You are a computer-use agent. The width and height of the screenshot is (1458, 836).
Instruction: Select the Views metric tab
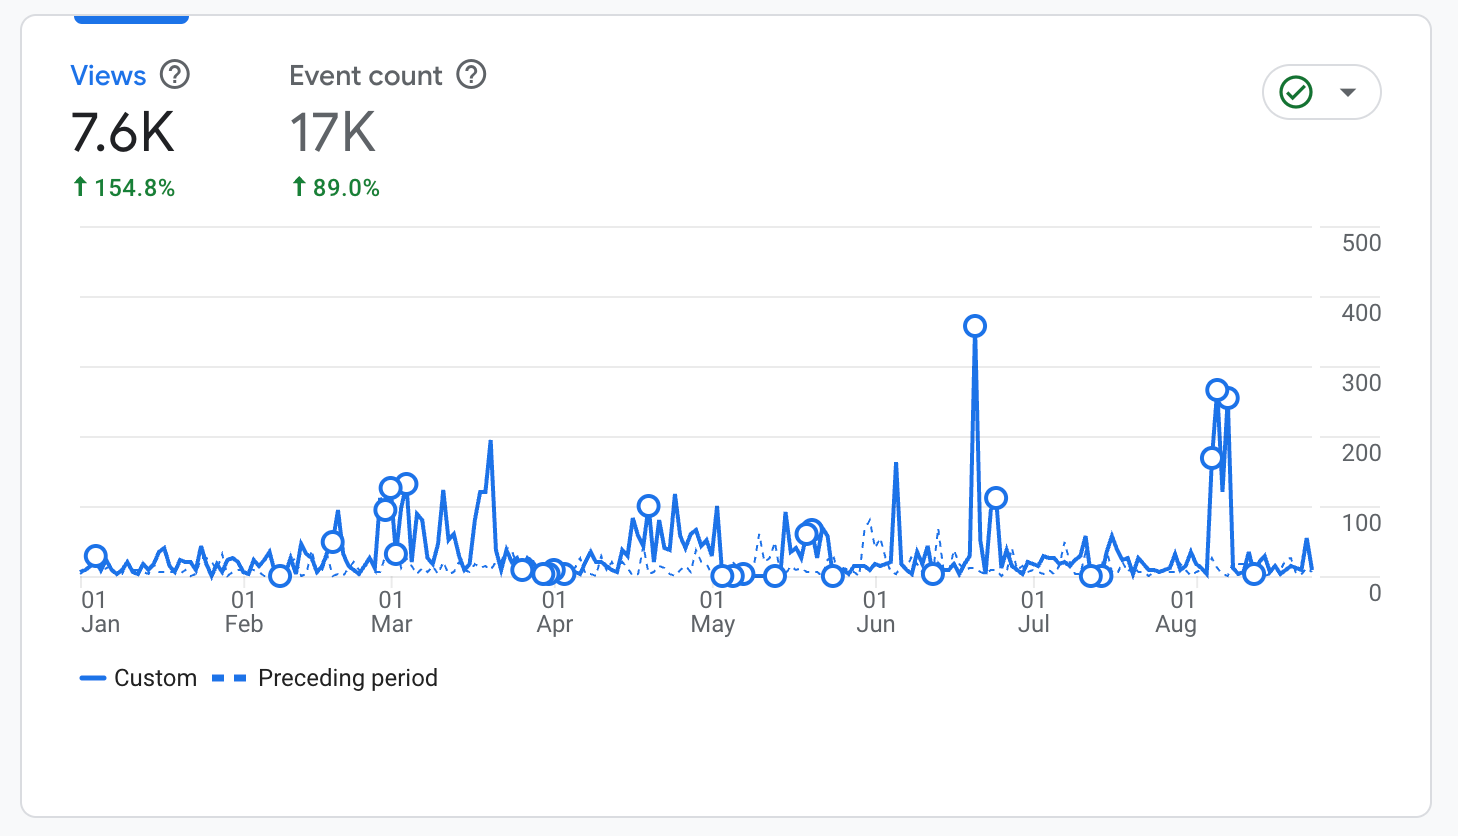(108, 76)
